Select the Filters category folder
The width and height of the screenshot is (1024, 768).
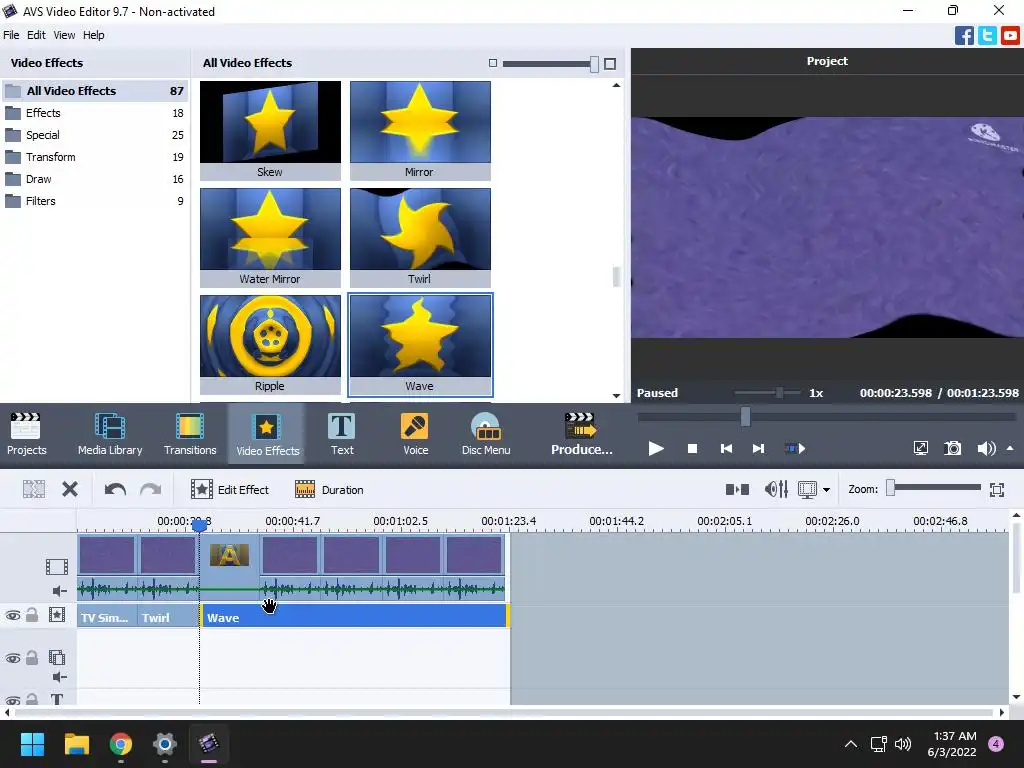click(x=95, y=201)
